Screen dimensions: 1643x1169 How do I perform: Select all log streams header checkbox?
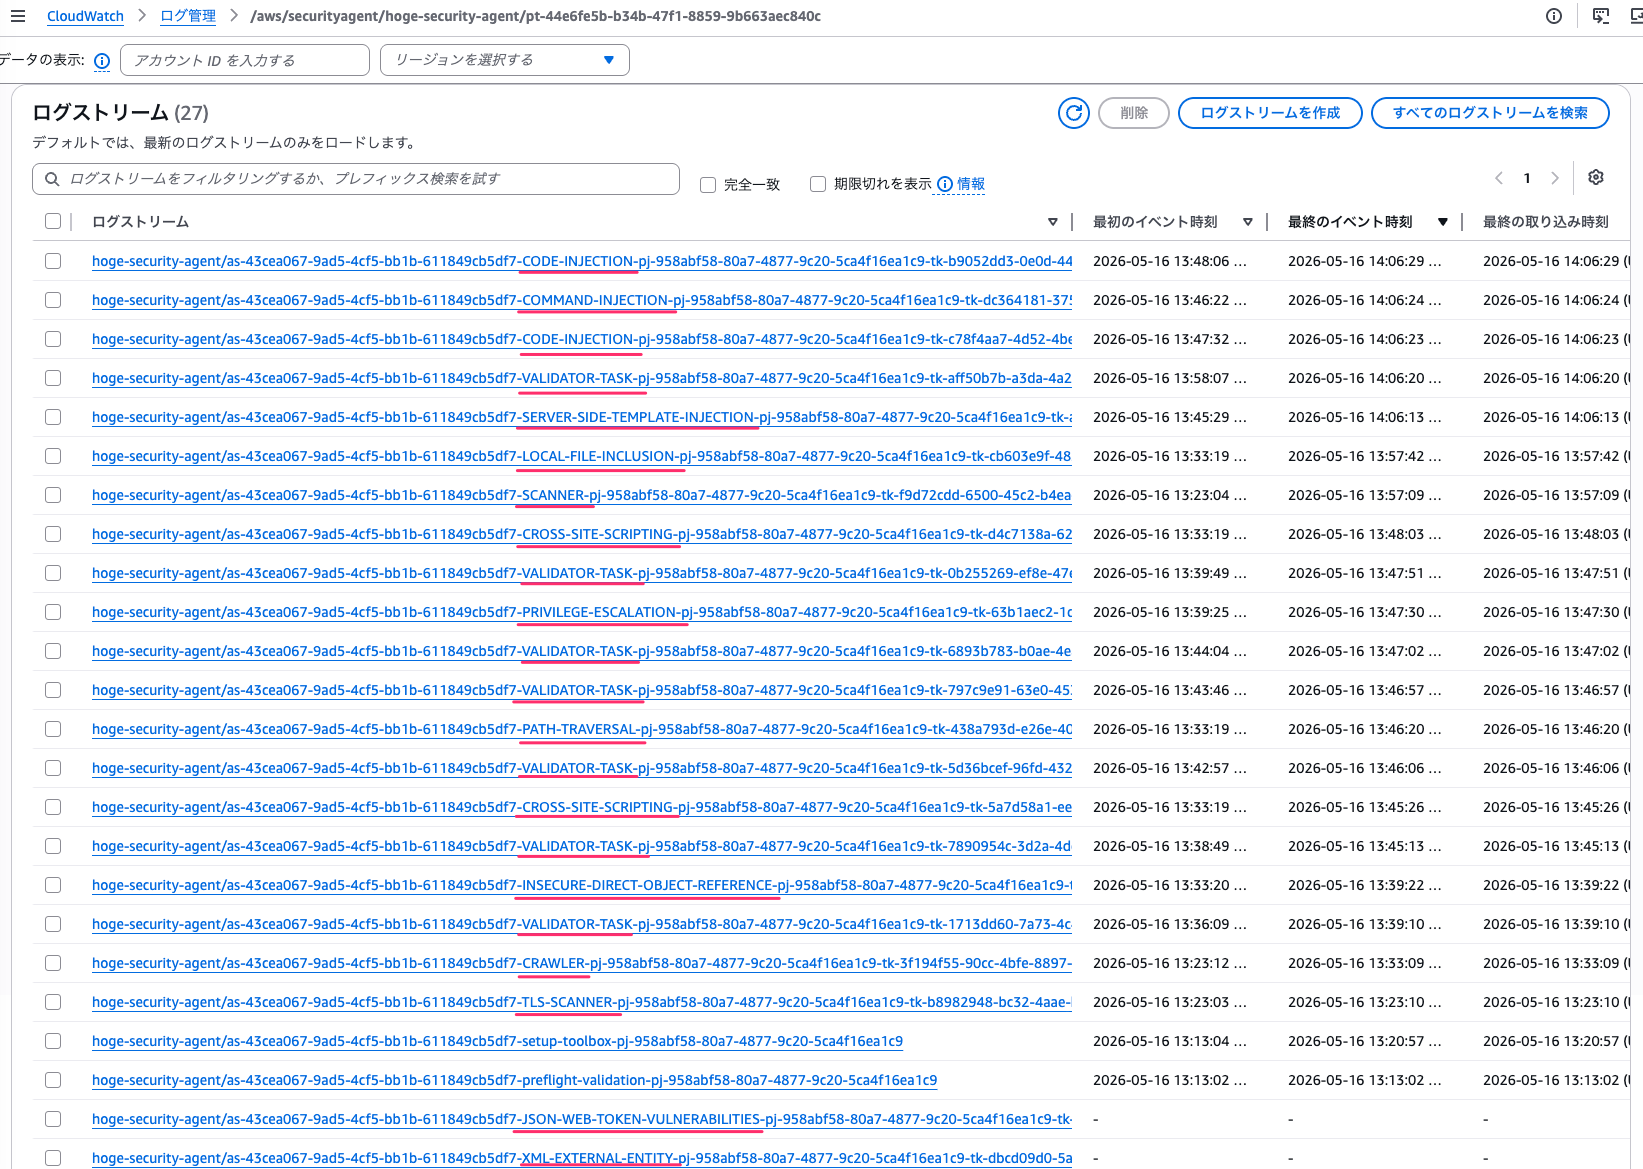tap(53, 222)
